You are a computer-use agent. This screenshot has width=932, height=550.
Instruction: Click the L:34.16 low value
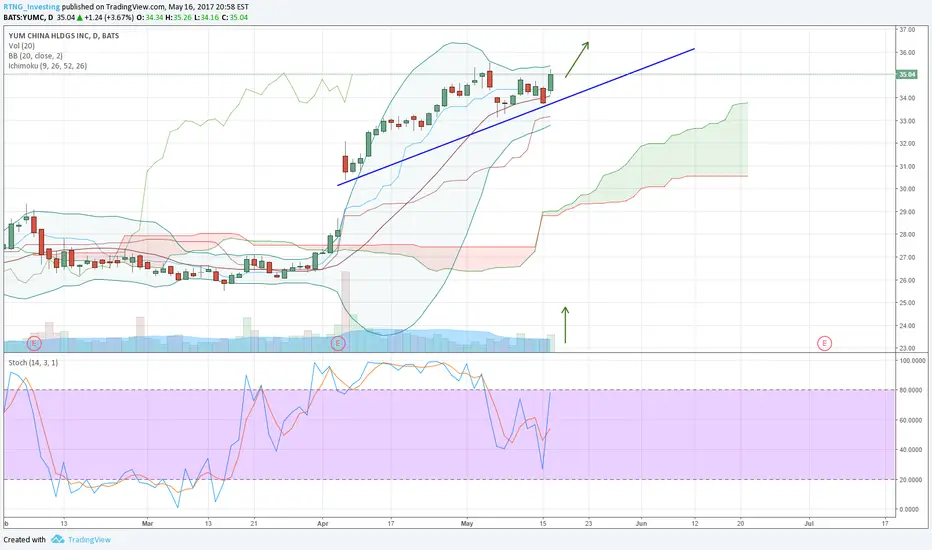click(x=206, y=17)
